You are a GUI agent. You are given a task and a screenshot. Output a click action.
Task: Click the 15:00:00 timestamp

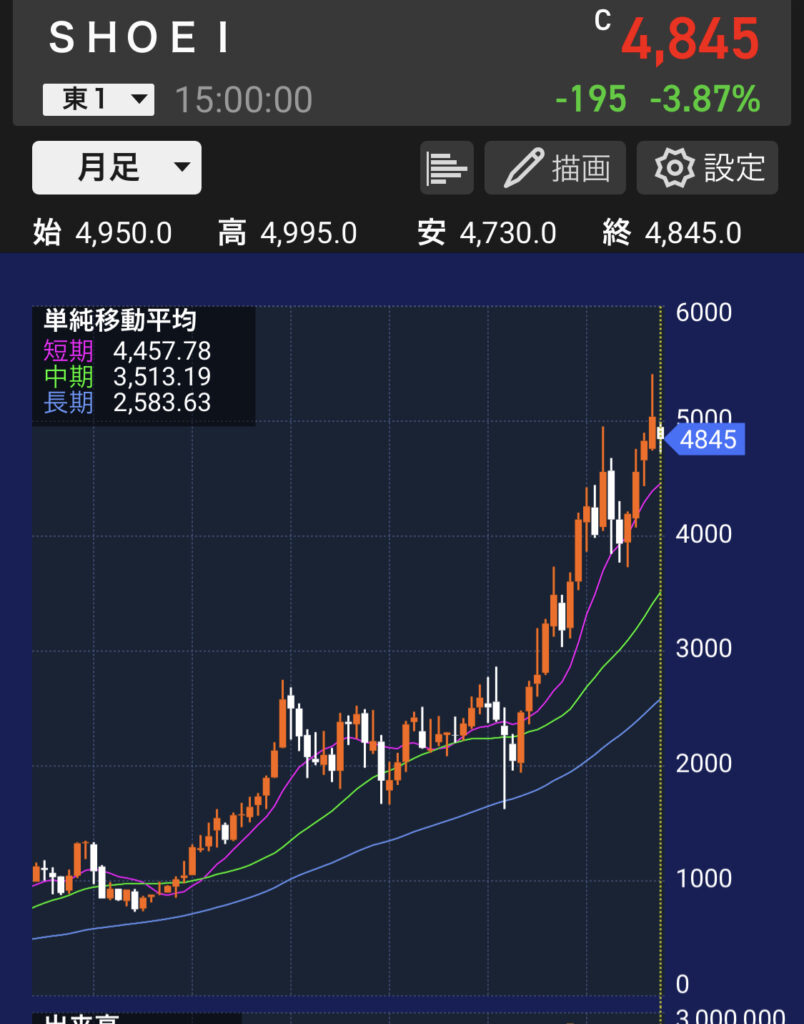point(244,100)
